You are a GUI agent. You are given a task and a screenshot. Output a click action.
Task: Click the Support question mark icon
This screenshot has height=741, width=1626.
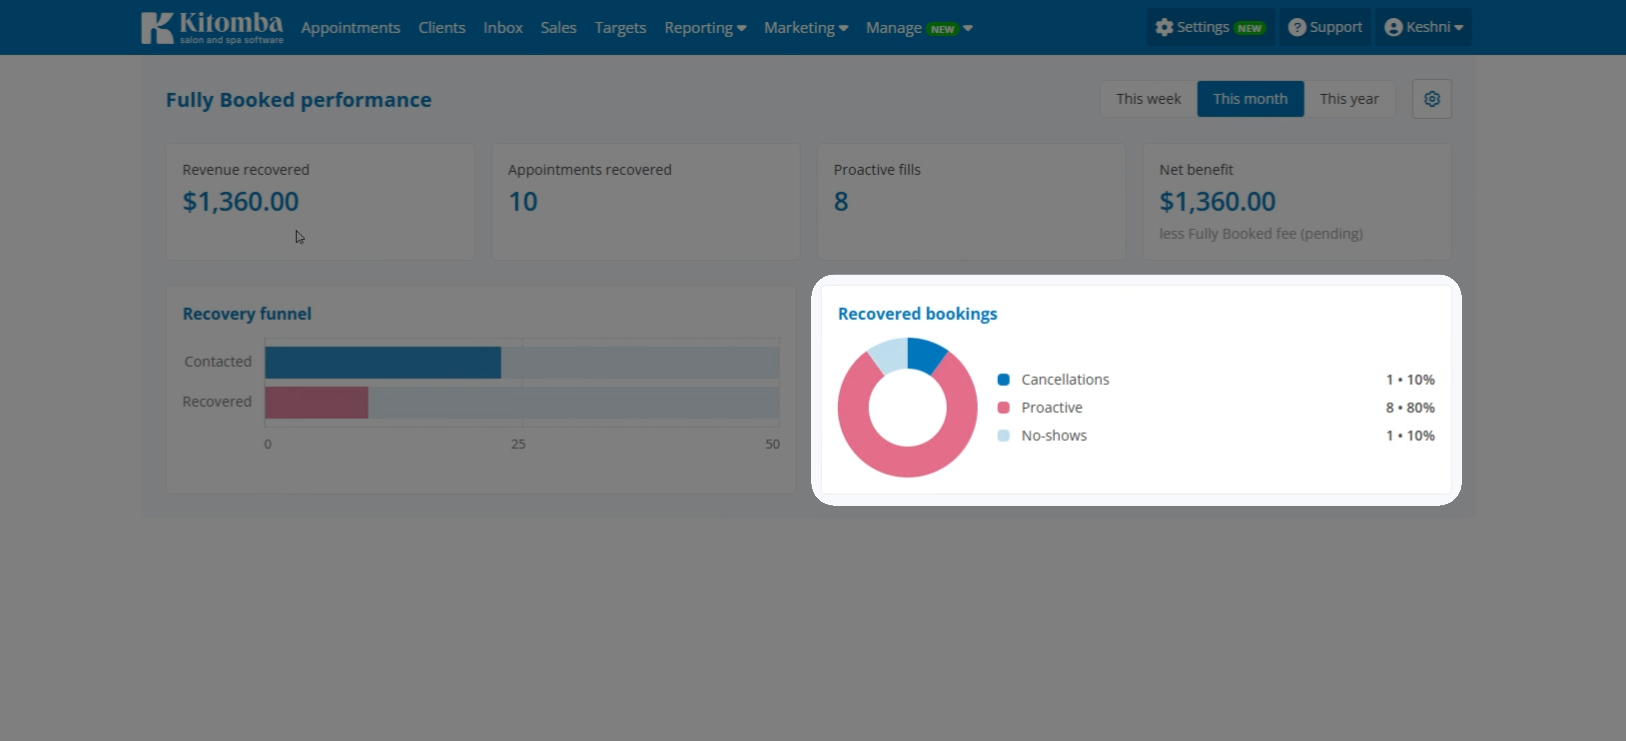click(x=1297, y=28)
